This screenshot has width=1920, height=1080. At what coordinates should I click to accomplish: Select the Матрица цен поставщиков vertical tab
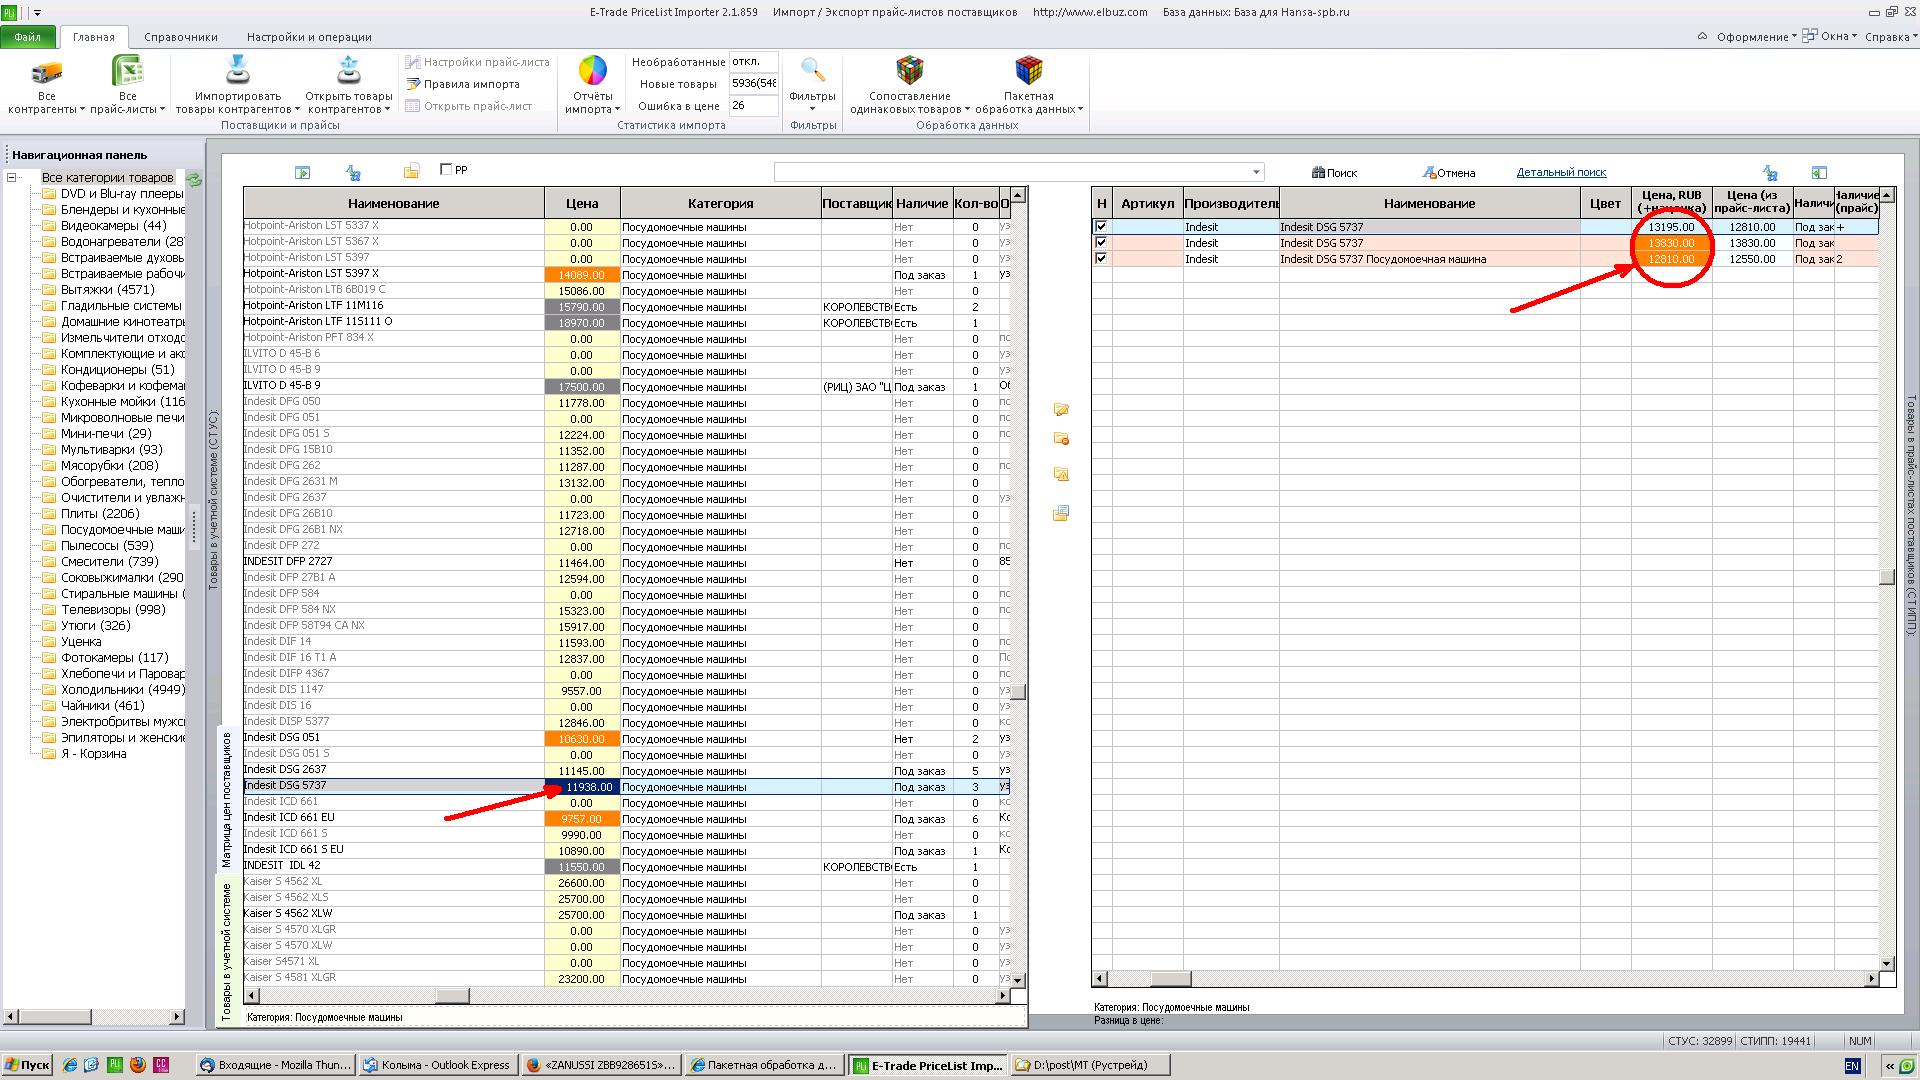[x=226, y=800]
